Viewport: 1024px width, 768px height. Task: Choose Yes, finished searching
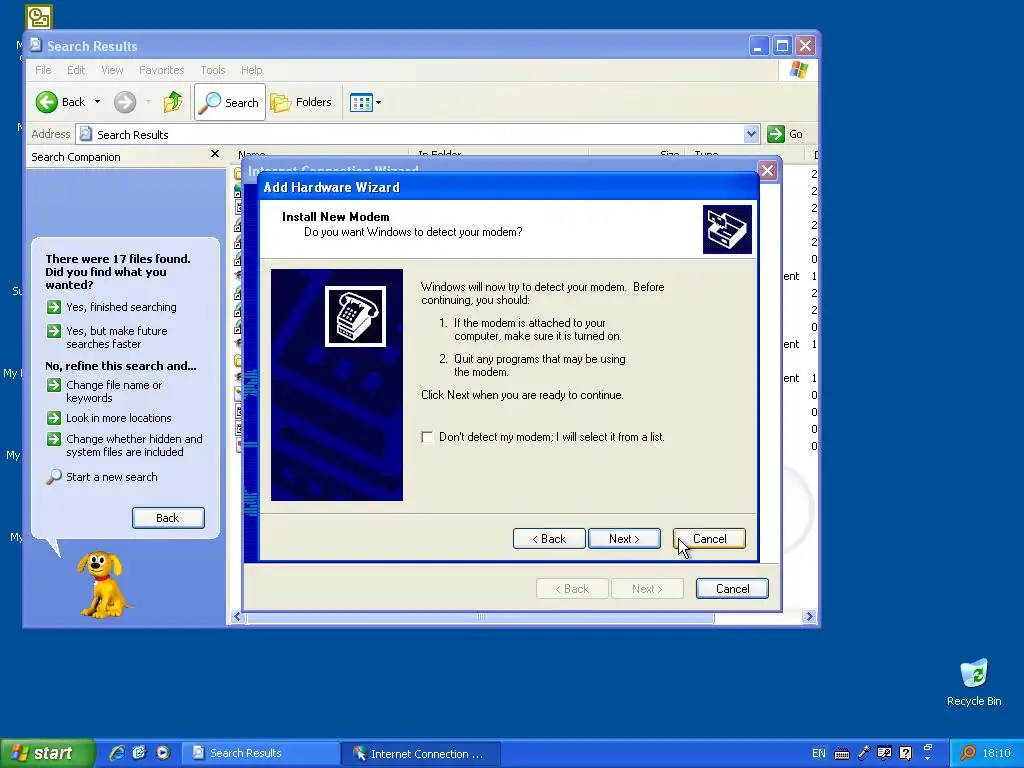click(x=112, y=307)
